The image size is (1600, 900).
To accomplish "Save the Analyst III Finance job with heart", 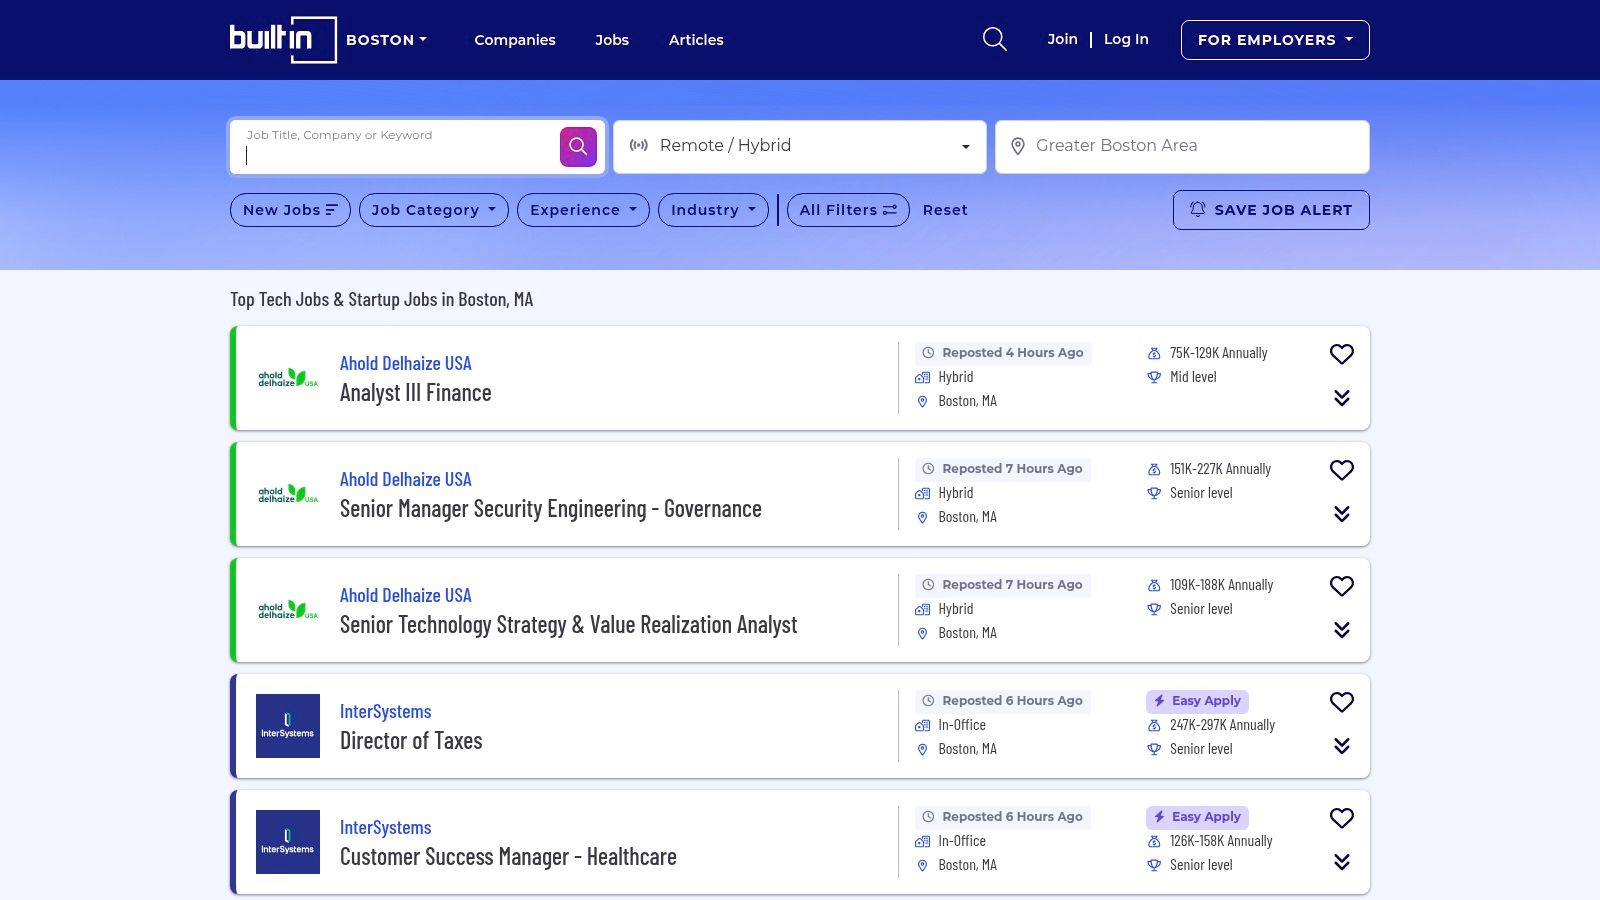I will point(1342,354).
